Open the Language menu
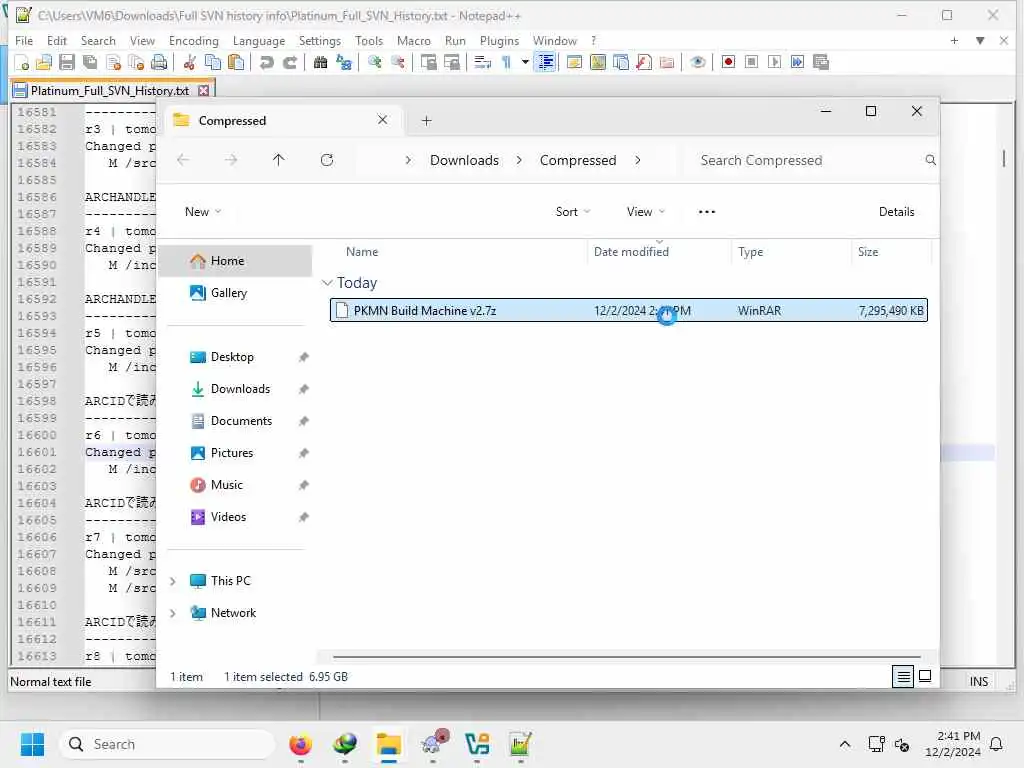Viewport: 1024px width, 768px height. (x=259, y=40)
